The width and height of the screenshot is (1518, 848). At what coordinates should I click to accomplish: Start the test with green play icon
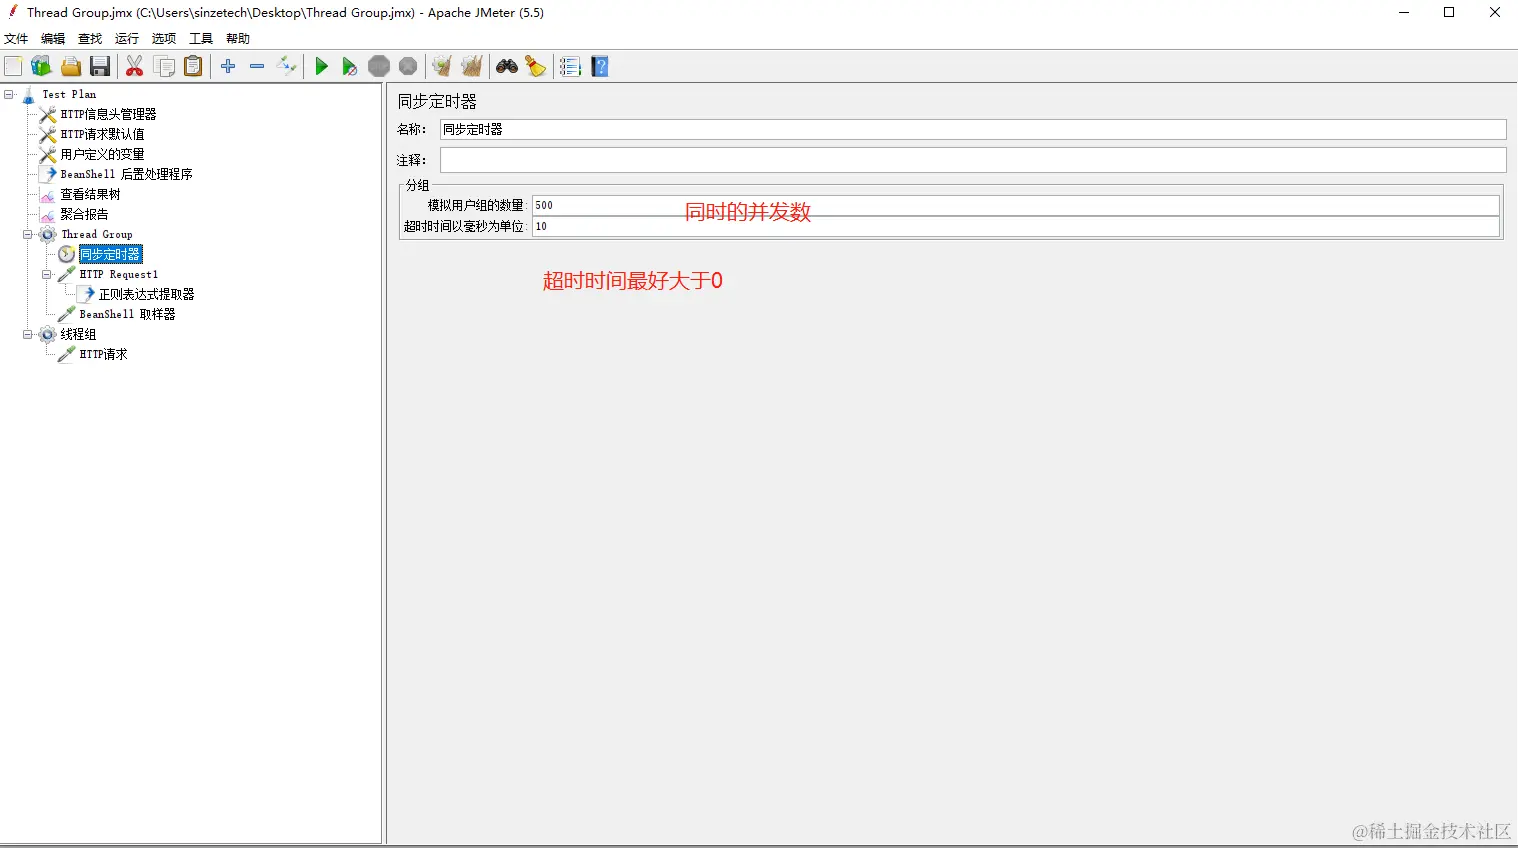pos(321,66)
